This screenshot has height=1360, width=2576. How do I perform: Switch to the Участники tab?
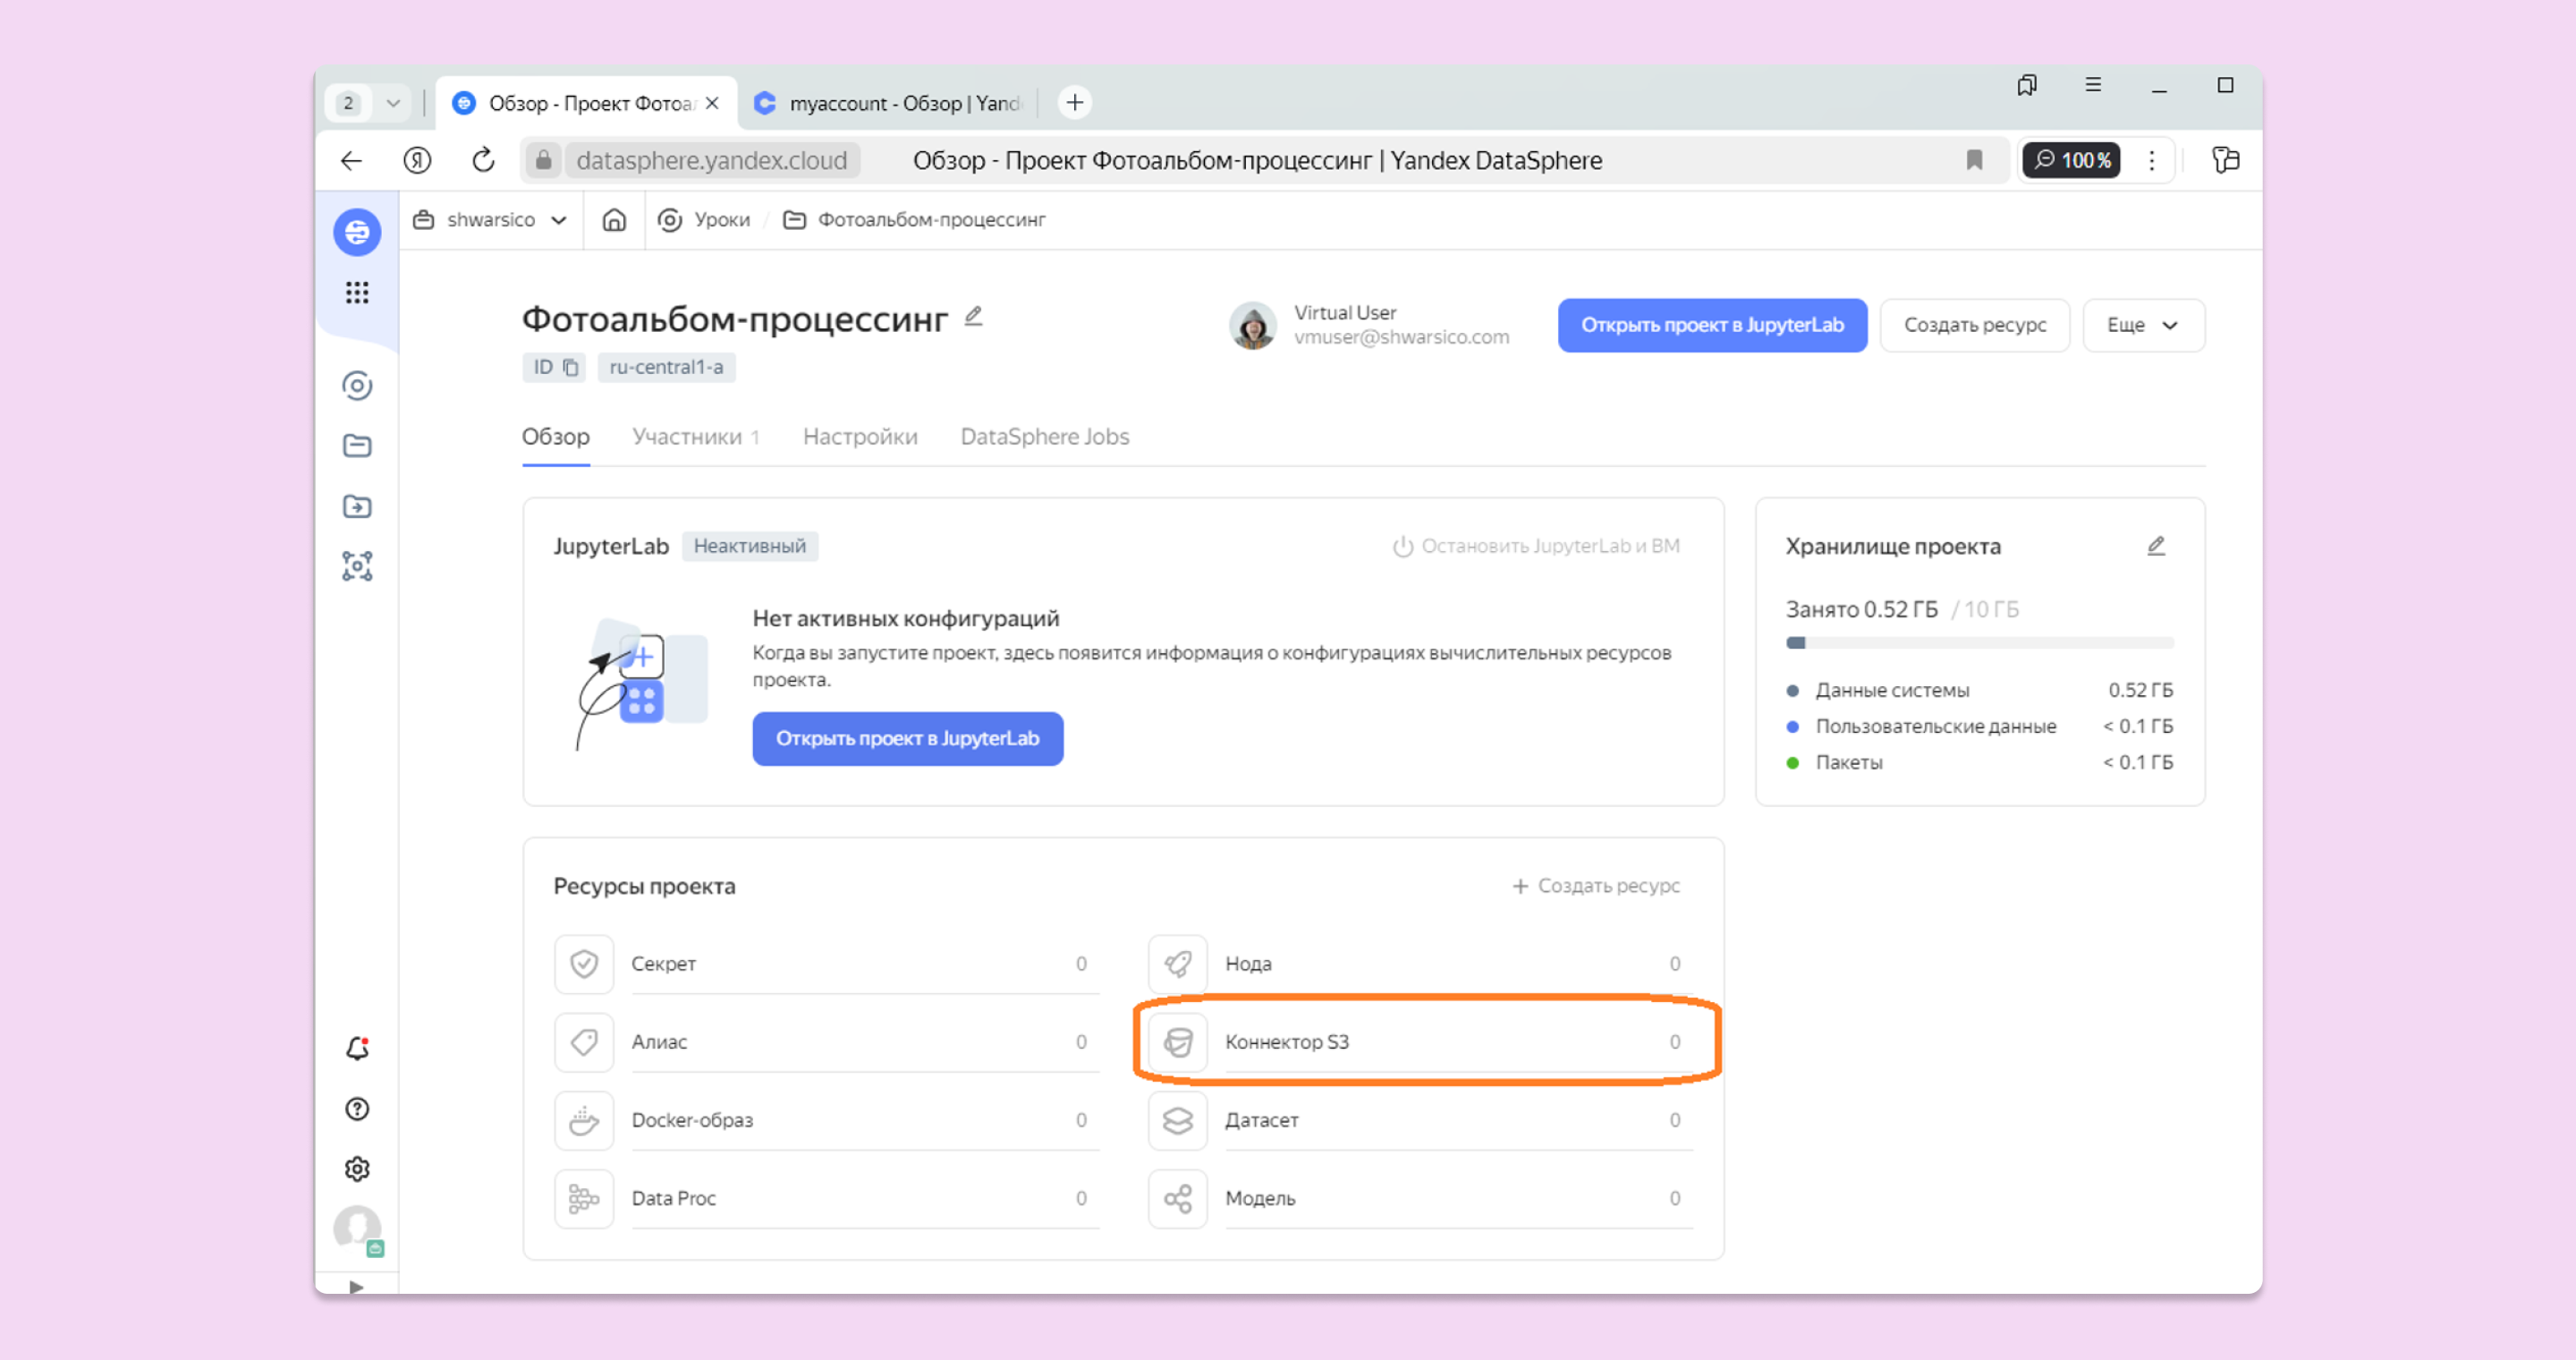coord(696,437)
